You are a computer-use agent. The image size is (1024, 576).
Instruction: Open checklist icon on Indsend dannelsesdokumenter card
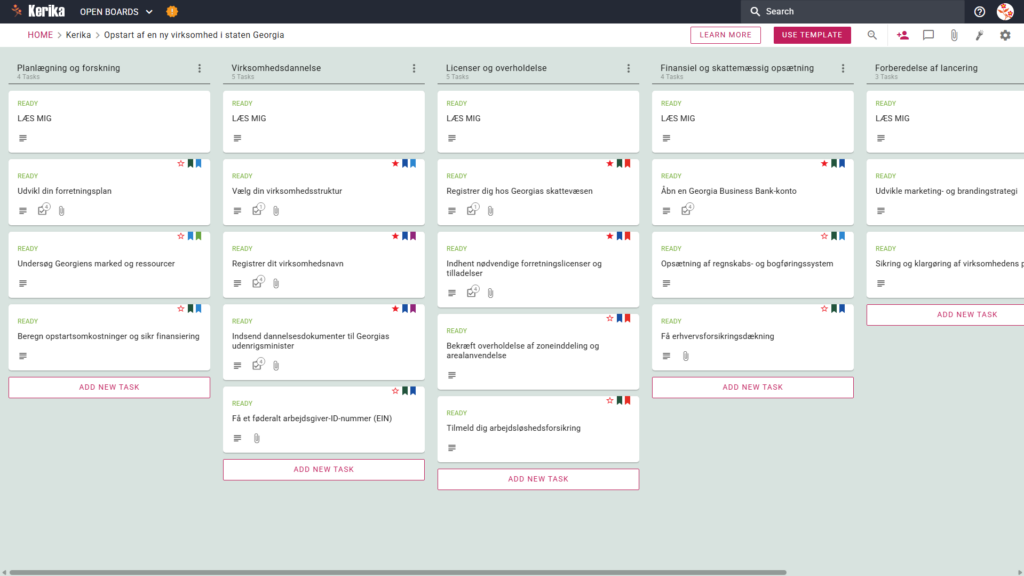(258, 364)
